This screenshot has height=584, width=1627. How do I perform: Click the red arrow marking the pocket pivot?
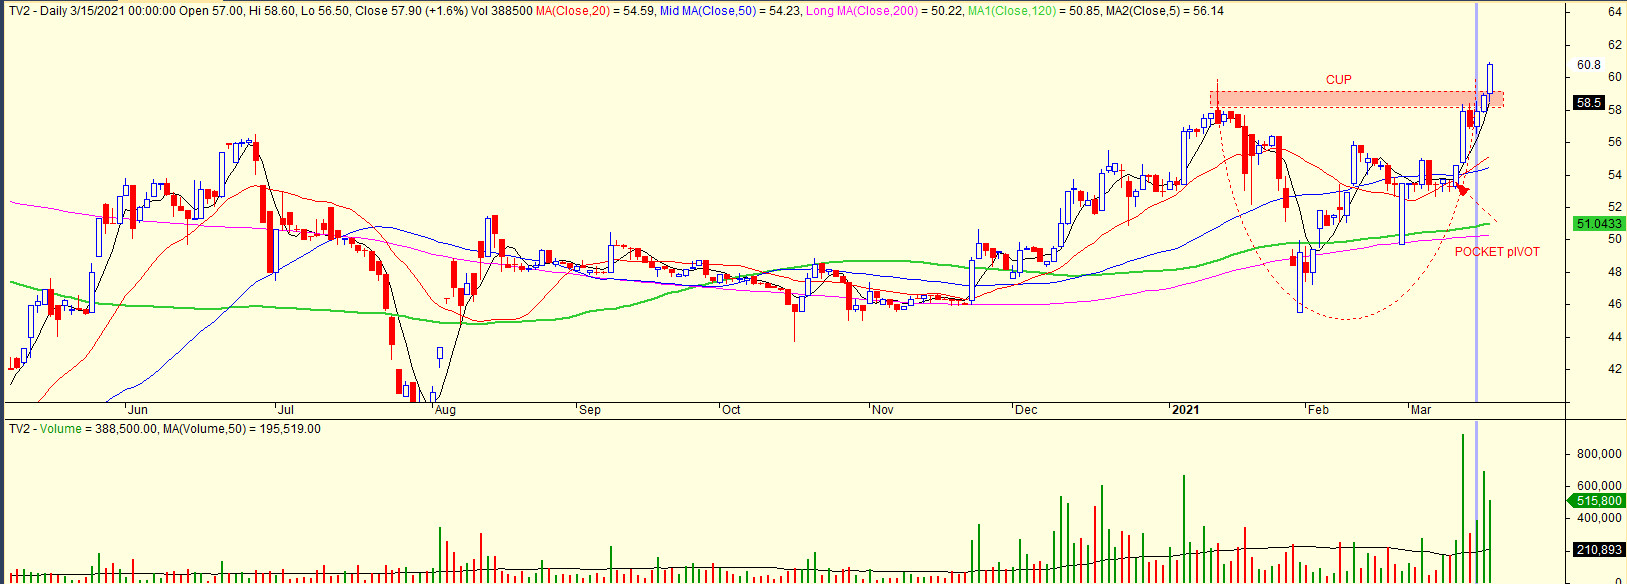click(1464, 189)
